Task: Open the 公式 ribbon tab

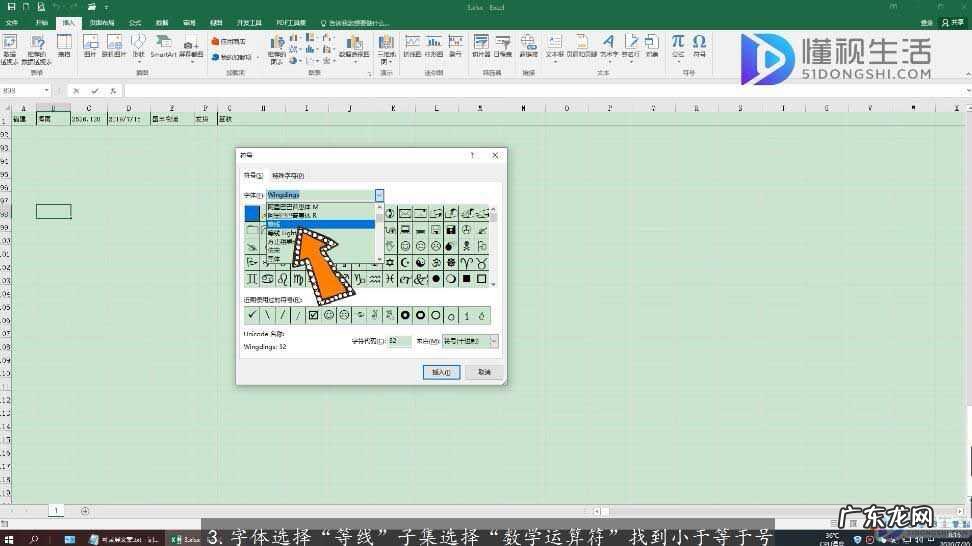Action: [135, 21]
